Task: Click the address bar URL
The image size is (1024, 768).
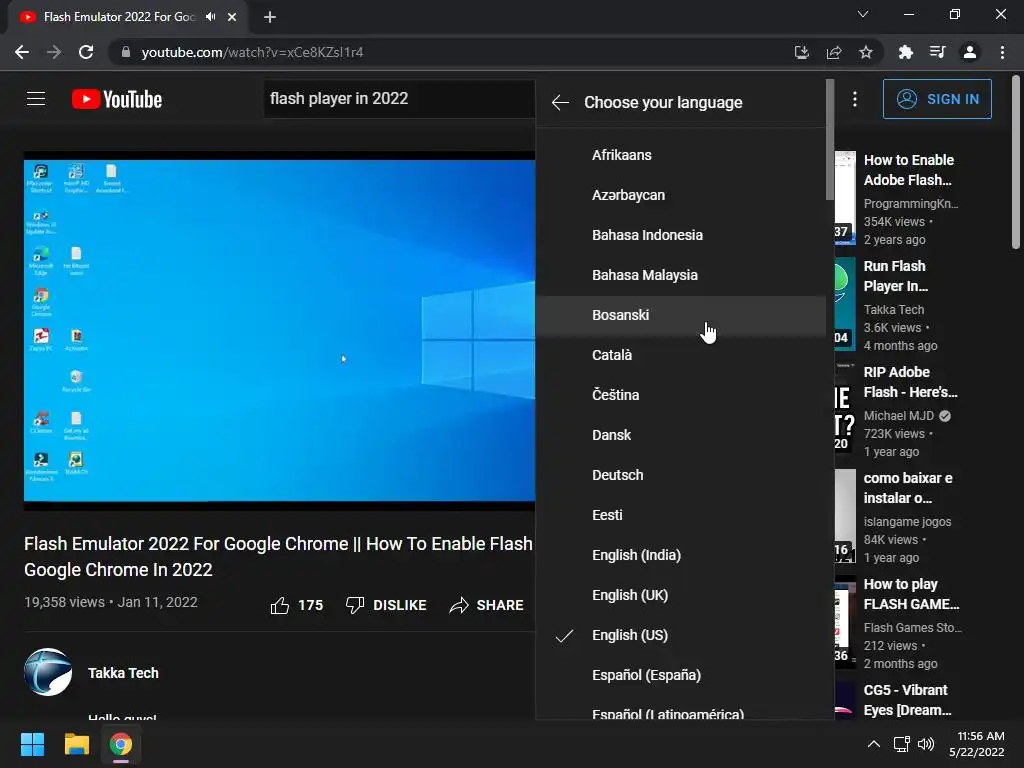Action: click(x=252, y=52)
